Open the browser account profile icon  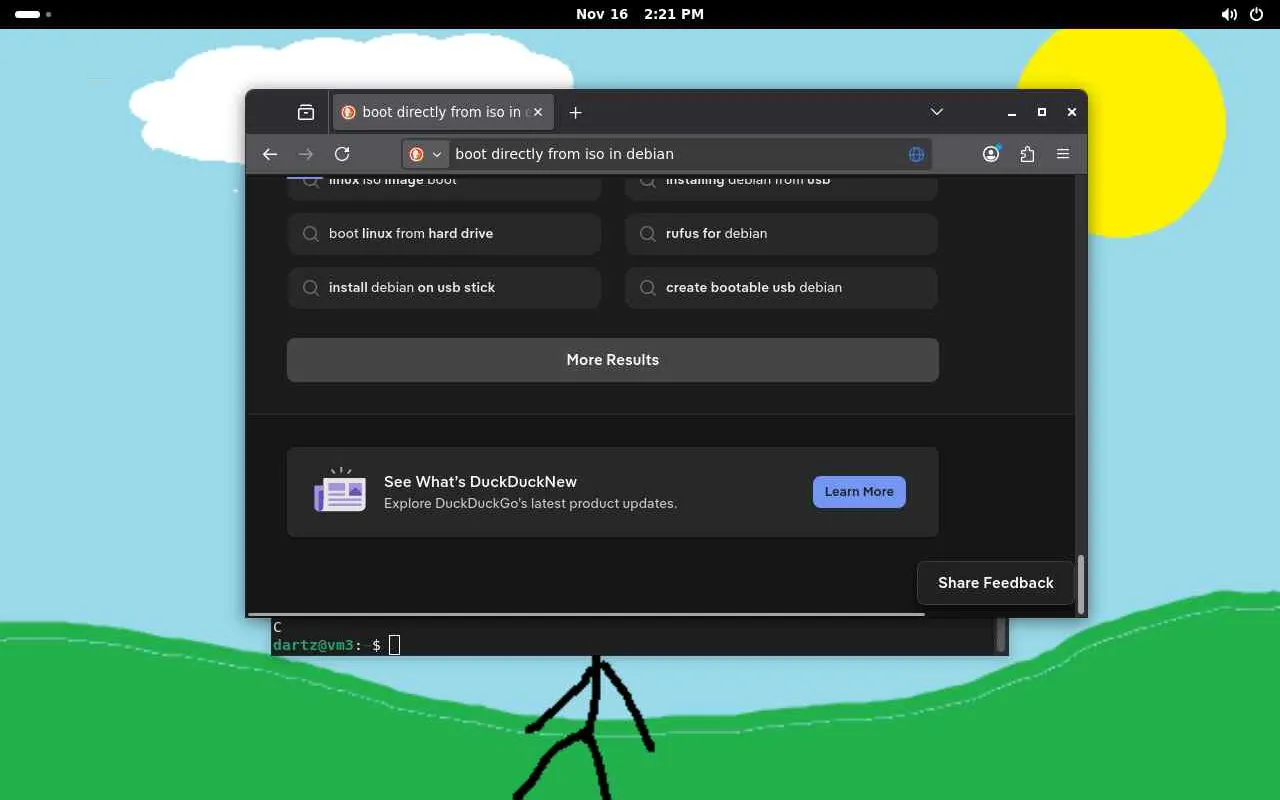(991, 154)
